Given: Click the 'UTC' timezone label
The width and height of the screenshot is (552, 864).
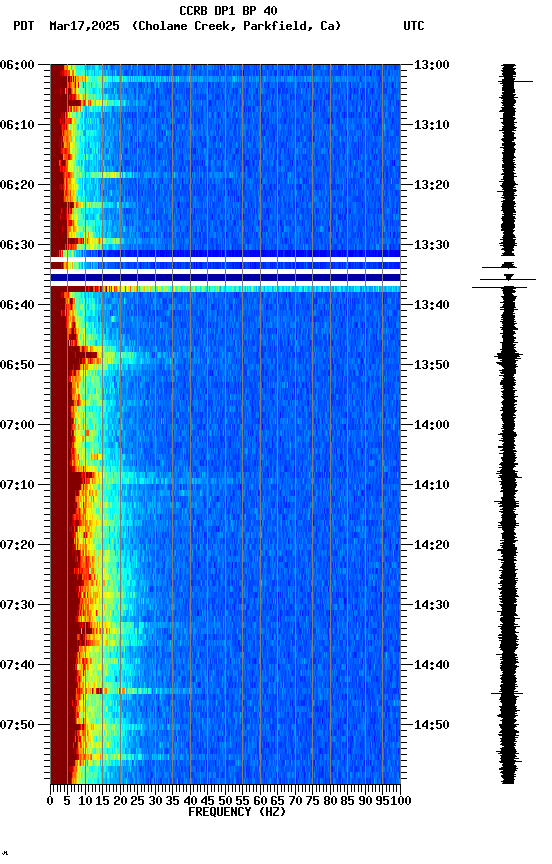Looking at the screenshot, I should tap(414, 26).
